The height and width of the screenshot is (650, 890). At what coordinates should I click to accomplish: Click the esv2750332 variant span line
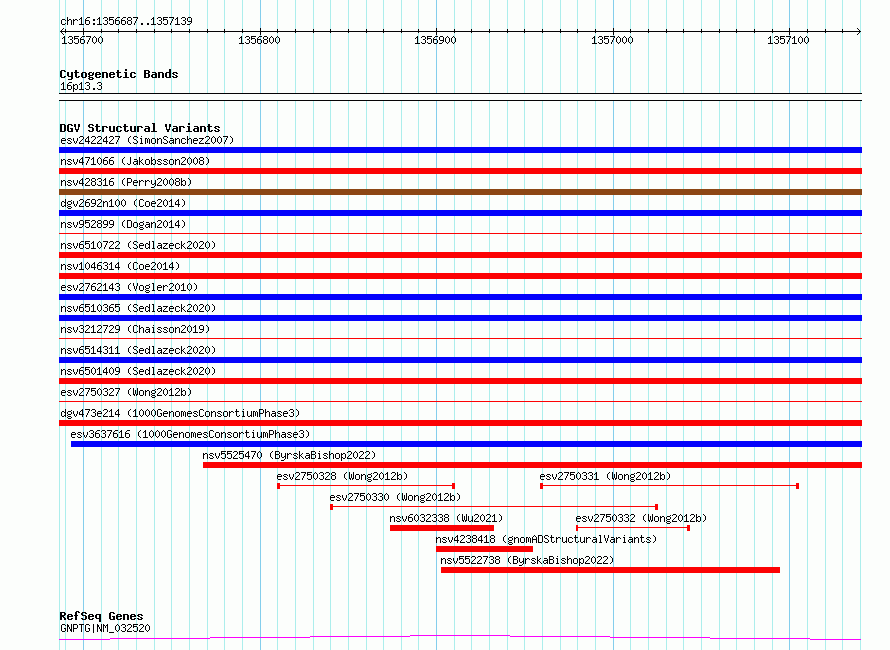pos(632,528)
